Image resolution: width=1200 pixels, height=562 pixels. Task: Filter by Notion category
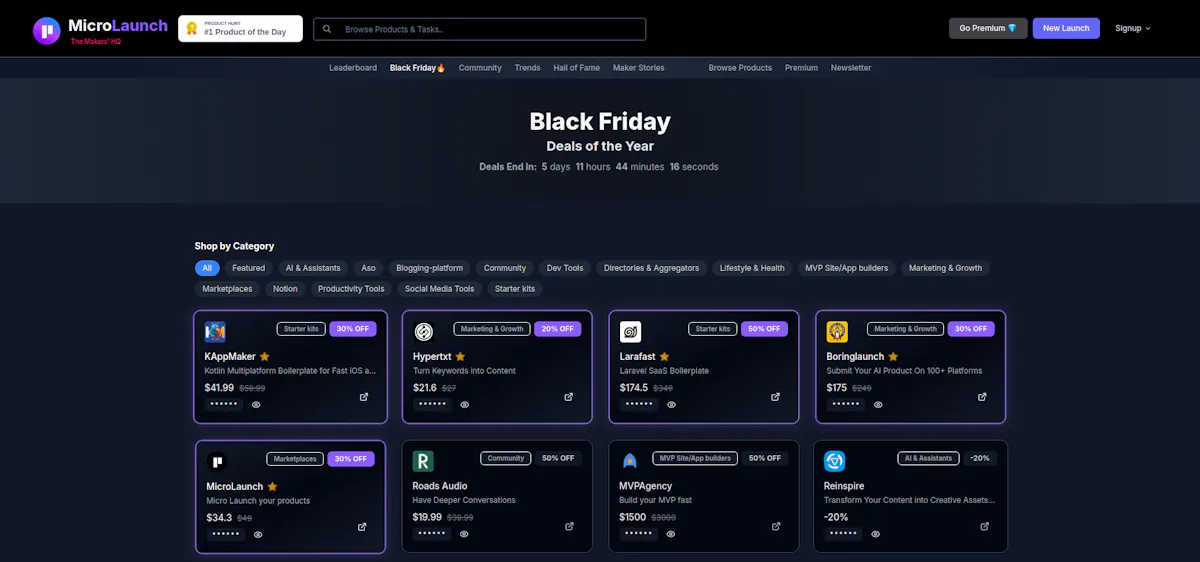[285, 289]
